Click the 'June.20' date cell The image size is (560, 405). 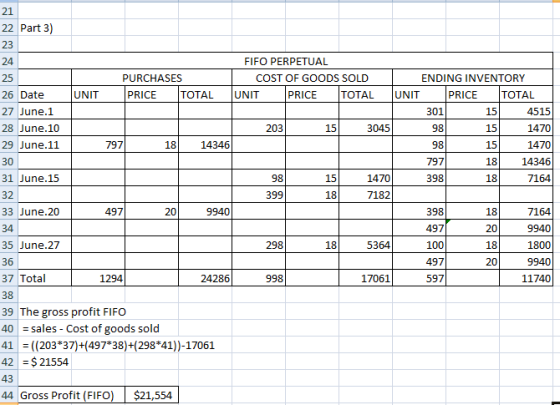44,211
